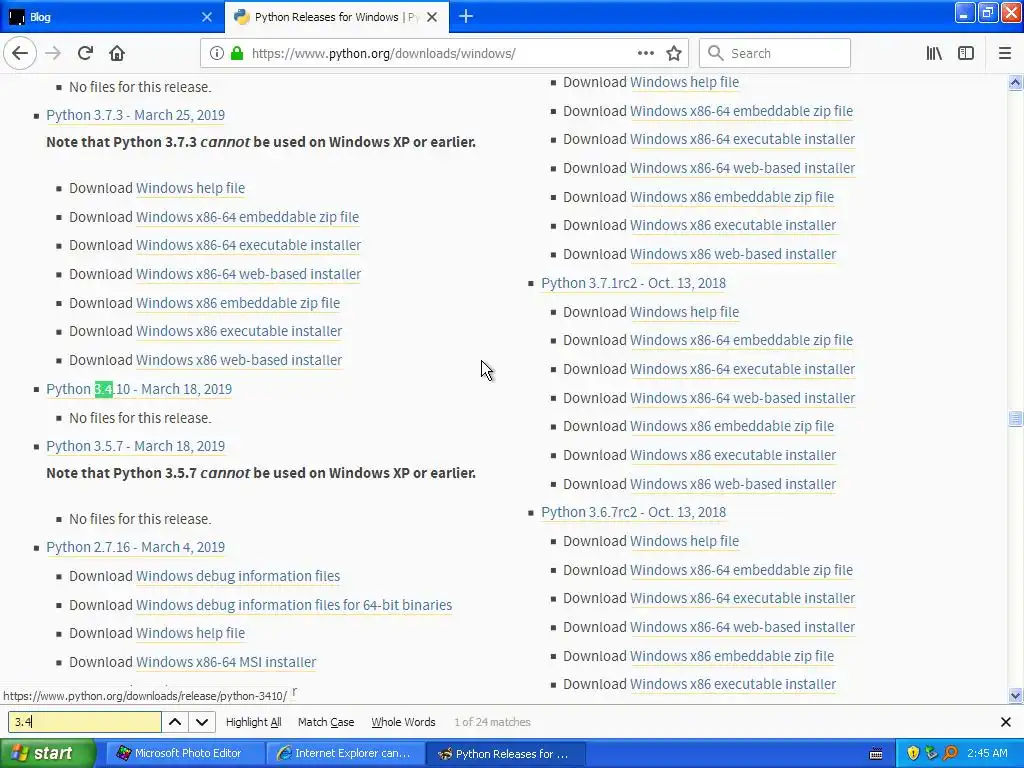Open Python 3.6.7rc2 - Oct. 13, 2018 link
This screenshot has height=768, width=1024.
633,513
